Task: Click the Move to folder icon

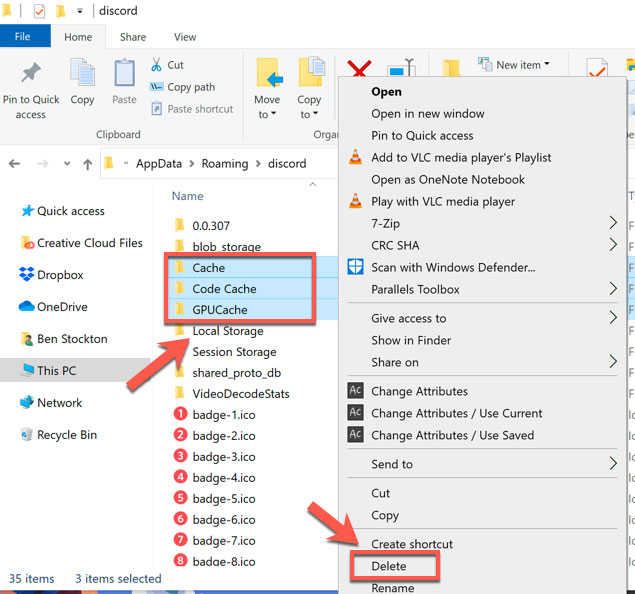Action: tap(269, 73)
